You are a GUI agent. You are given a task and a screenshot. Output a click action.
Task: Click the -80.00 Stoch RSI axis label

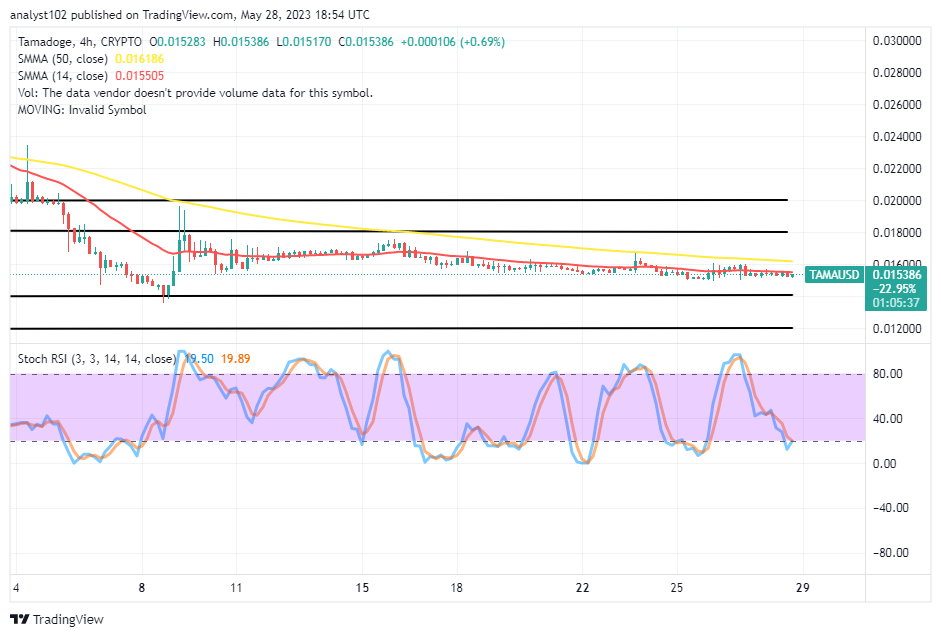[x=890, y=553]
